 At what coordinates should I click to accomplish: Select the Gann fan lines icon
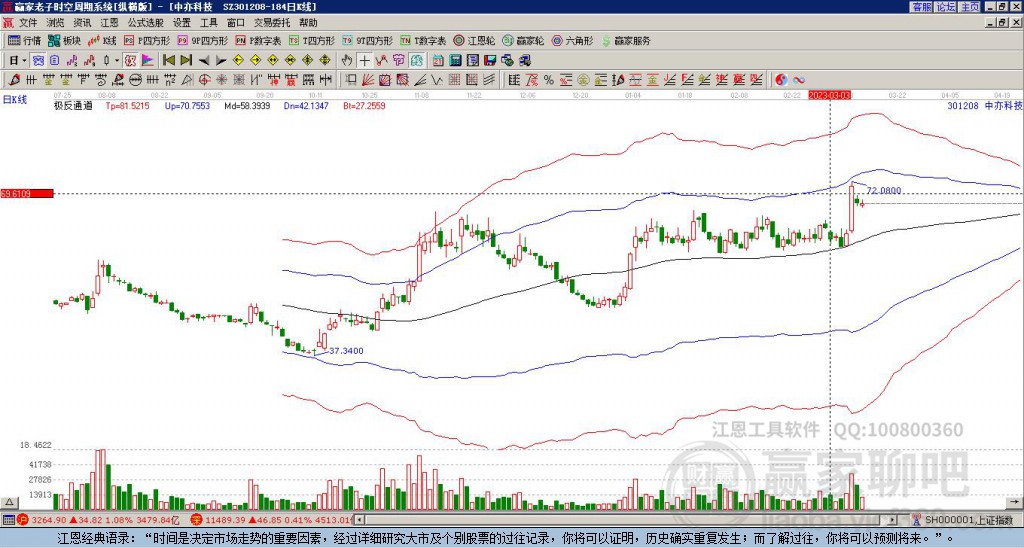pyautogui.click(x=368, y=80)
